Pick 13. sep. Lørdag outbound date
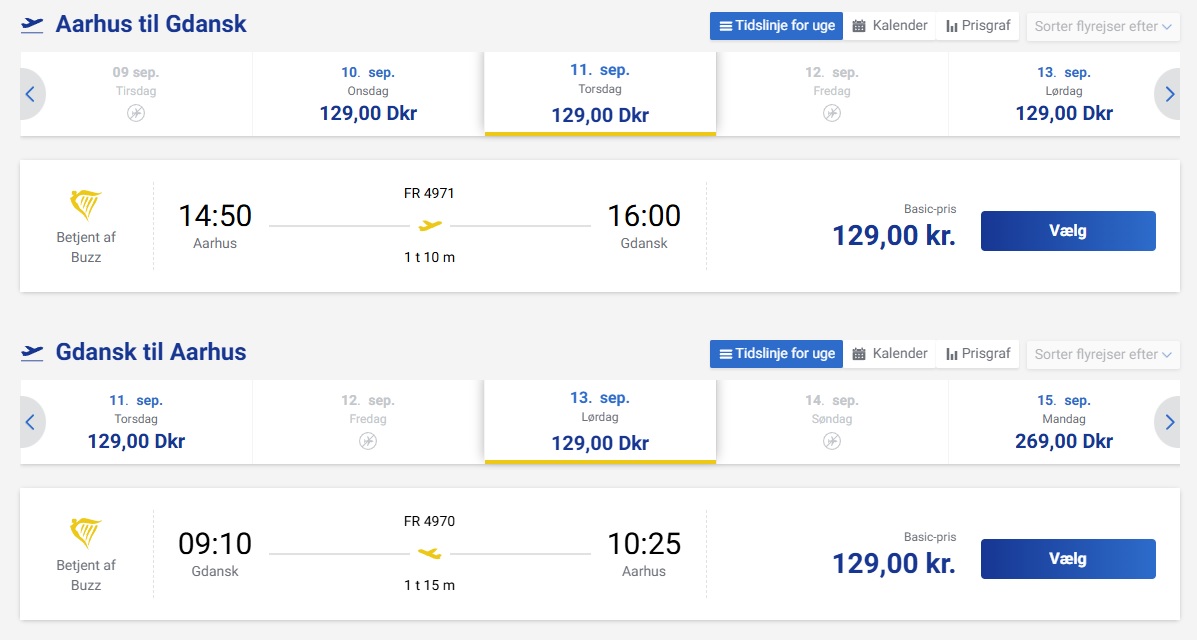1197x640 pixels. click(1064, 94)
